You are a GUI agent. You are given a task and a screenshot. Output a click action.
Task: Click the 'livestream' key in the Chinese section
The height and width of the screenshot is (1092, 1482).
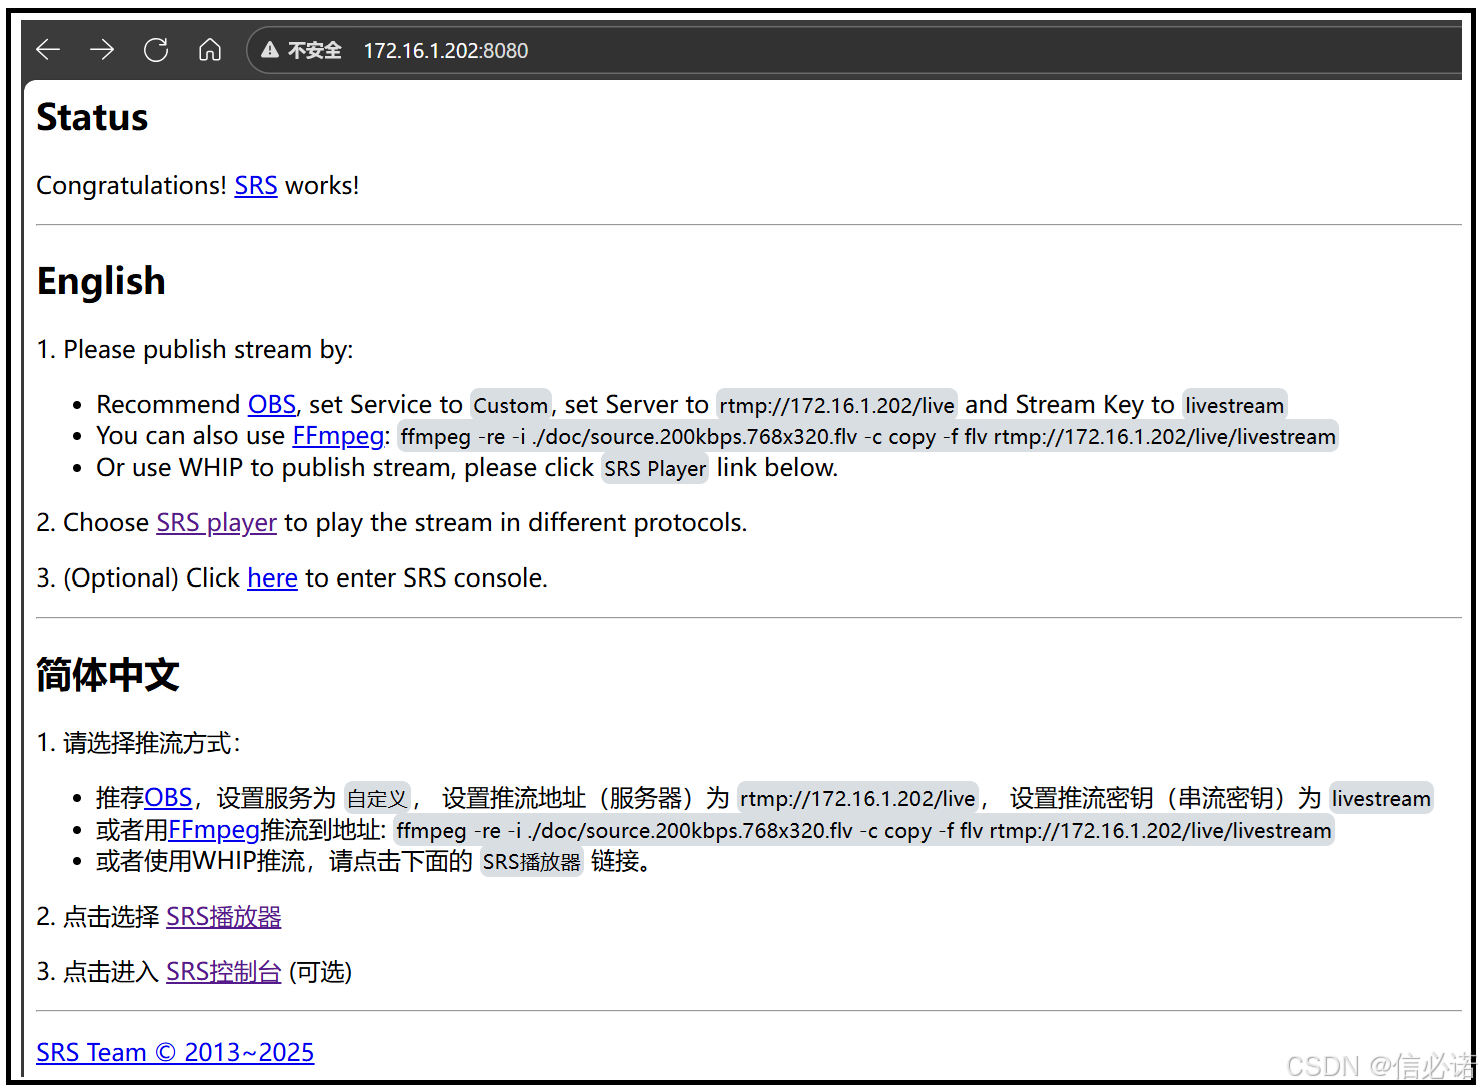click(x=1381, y=799)
